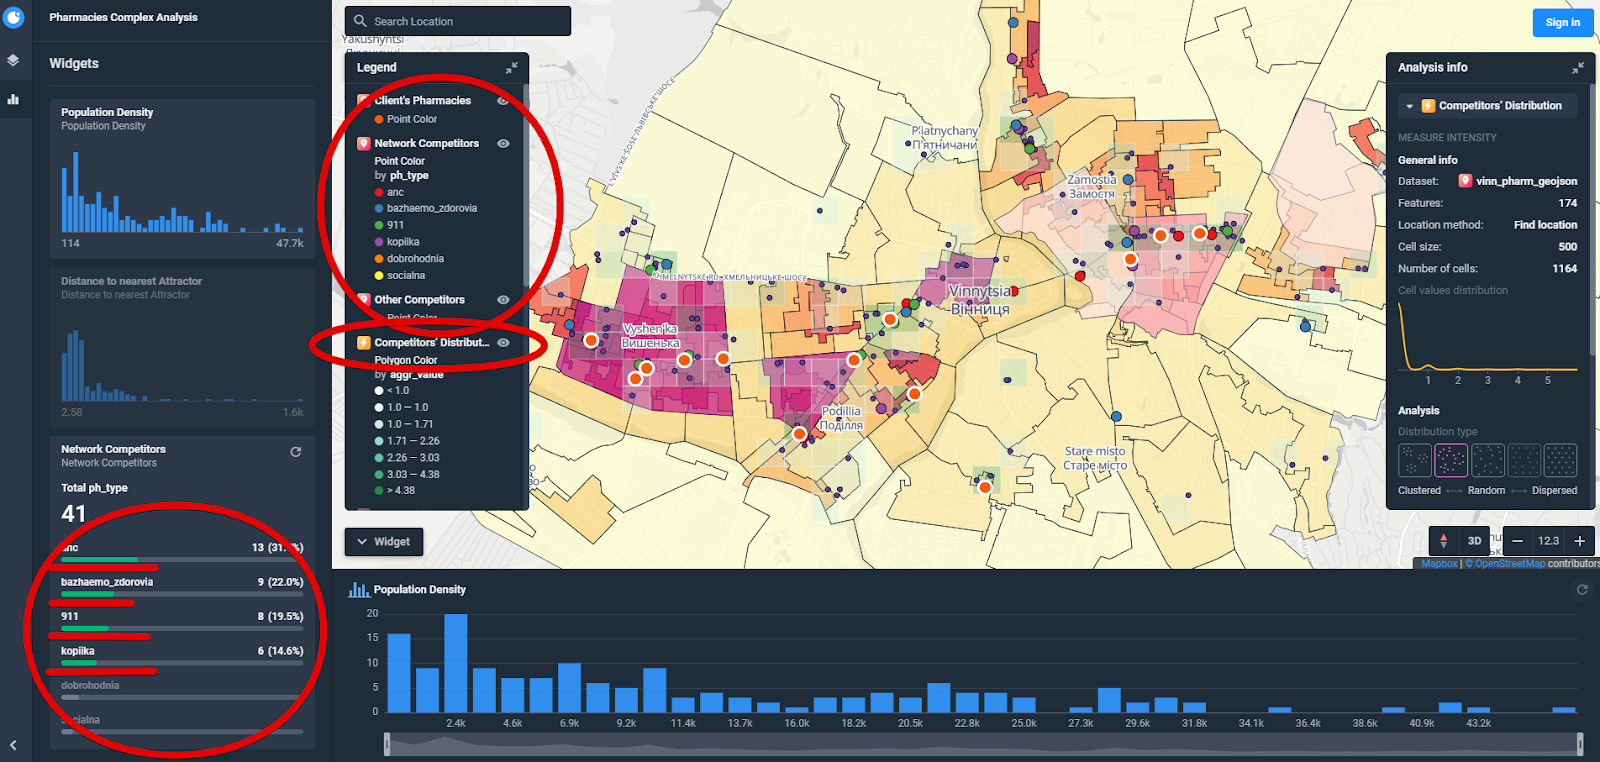Click the Sign in button

coord(1562,22)
